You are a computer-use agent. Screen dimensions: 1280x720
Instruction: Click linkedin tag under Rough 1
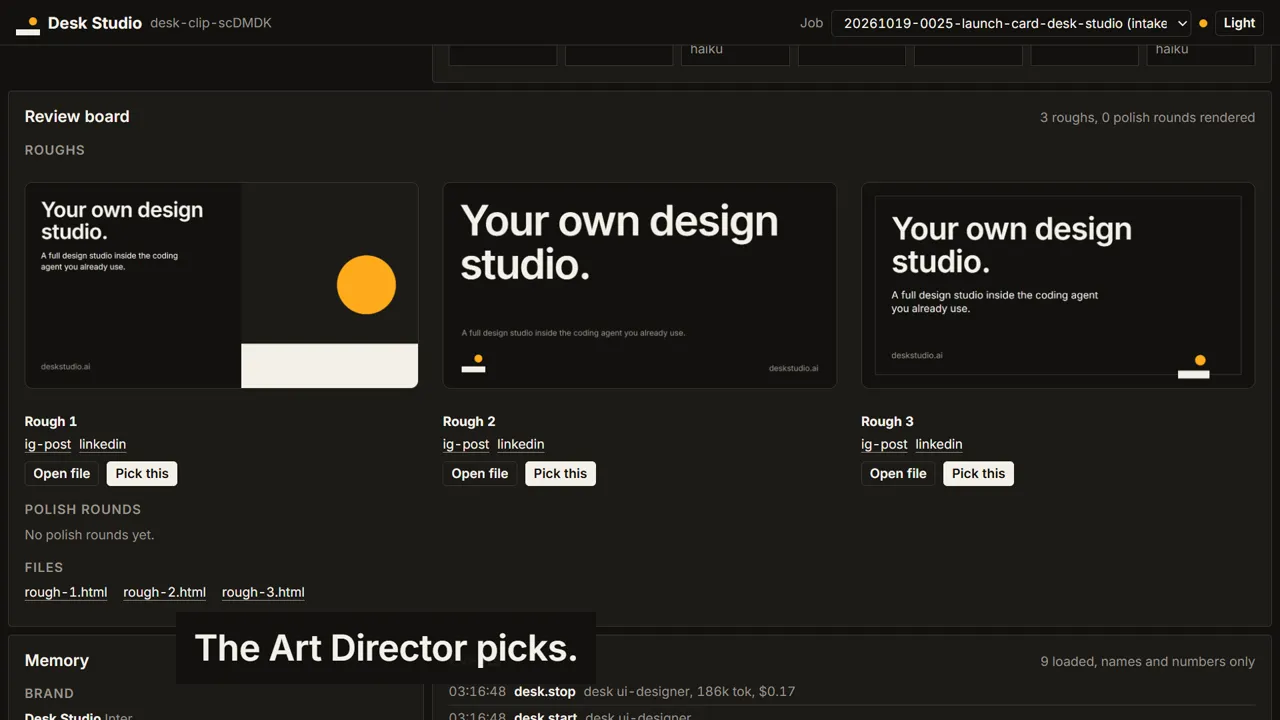tap(103, 444)
